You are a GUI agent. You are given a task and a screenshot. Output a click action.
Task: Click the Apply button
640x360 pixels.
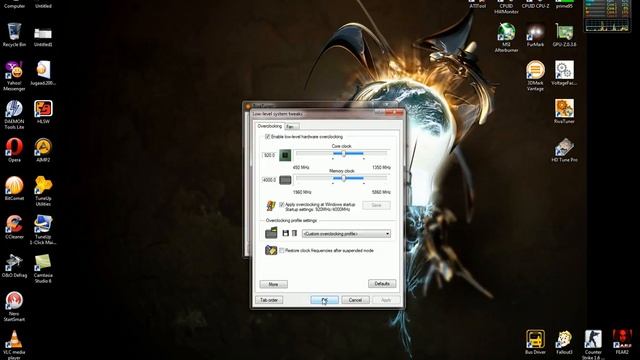coord(386,300)
